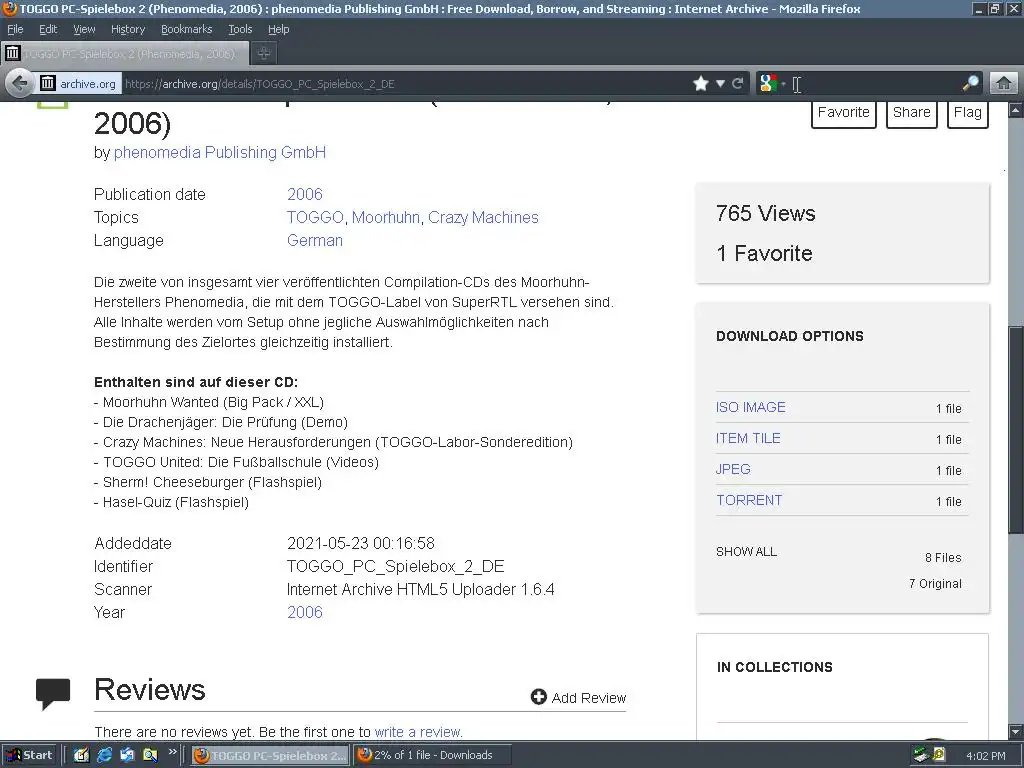Open the publication date 2006 link
The width and height of the screenshot is (1024, 768).
click(305, 194)
